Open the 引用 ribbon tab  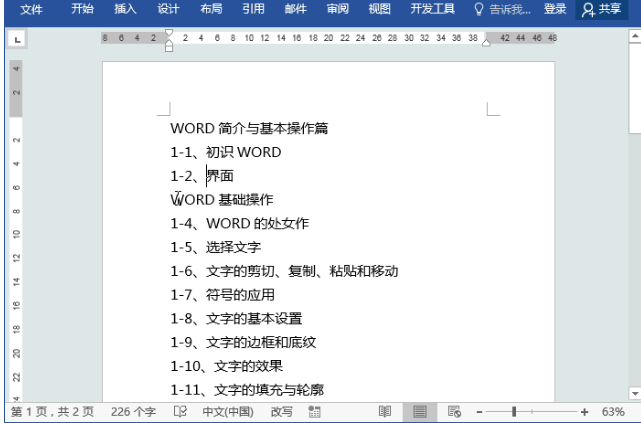[x=253, y=9]
